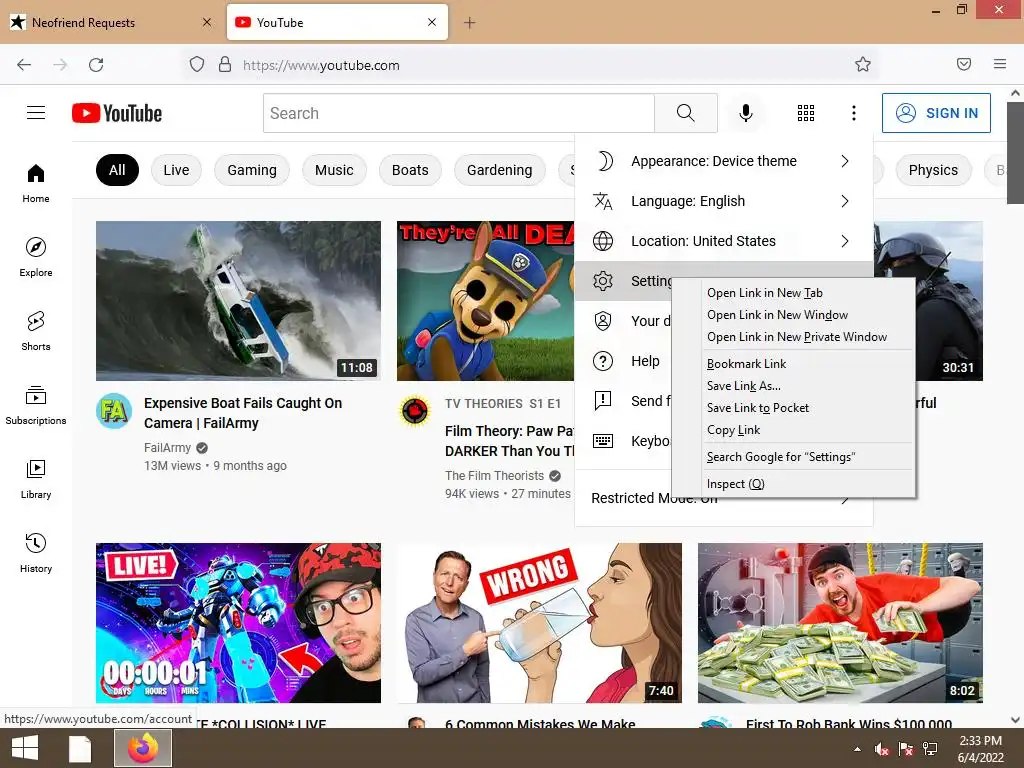Screen dimensions: 1024x768
Task: Click the Firefox forward arrow
Action: coord(60,65)
